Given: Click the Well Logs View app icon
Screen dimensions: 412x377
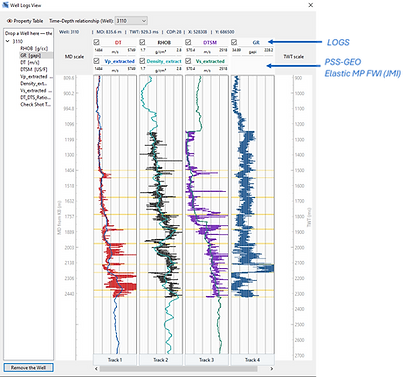Looking at the screenshot, I should (5, 5).
